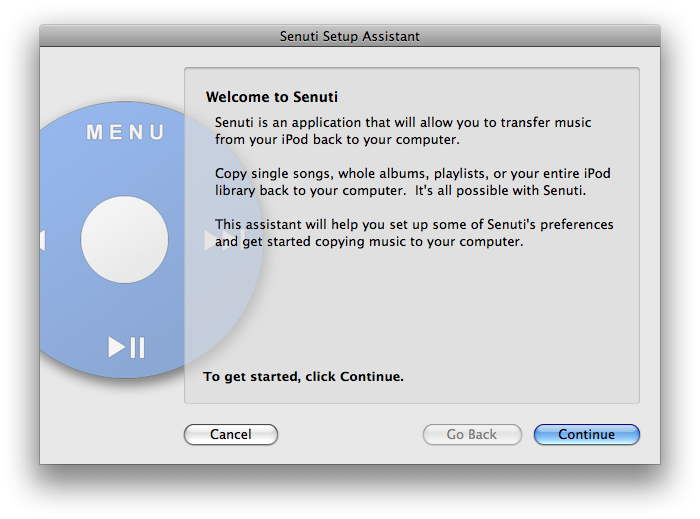This screenshot has height=519, width=700.
Task: Select the grayed-out Go Back button
Action: click(472, 434)
